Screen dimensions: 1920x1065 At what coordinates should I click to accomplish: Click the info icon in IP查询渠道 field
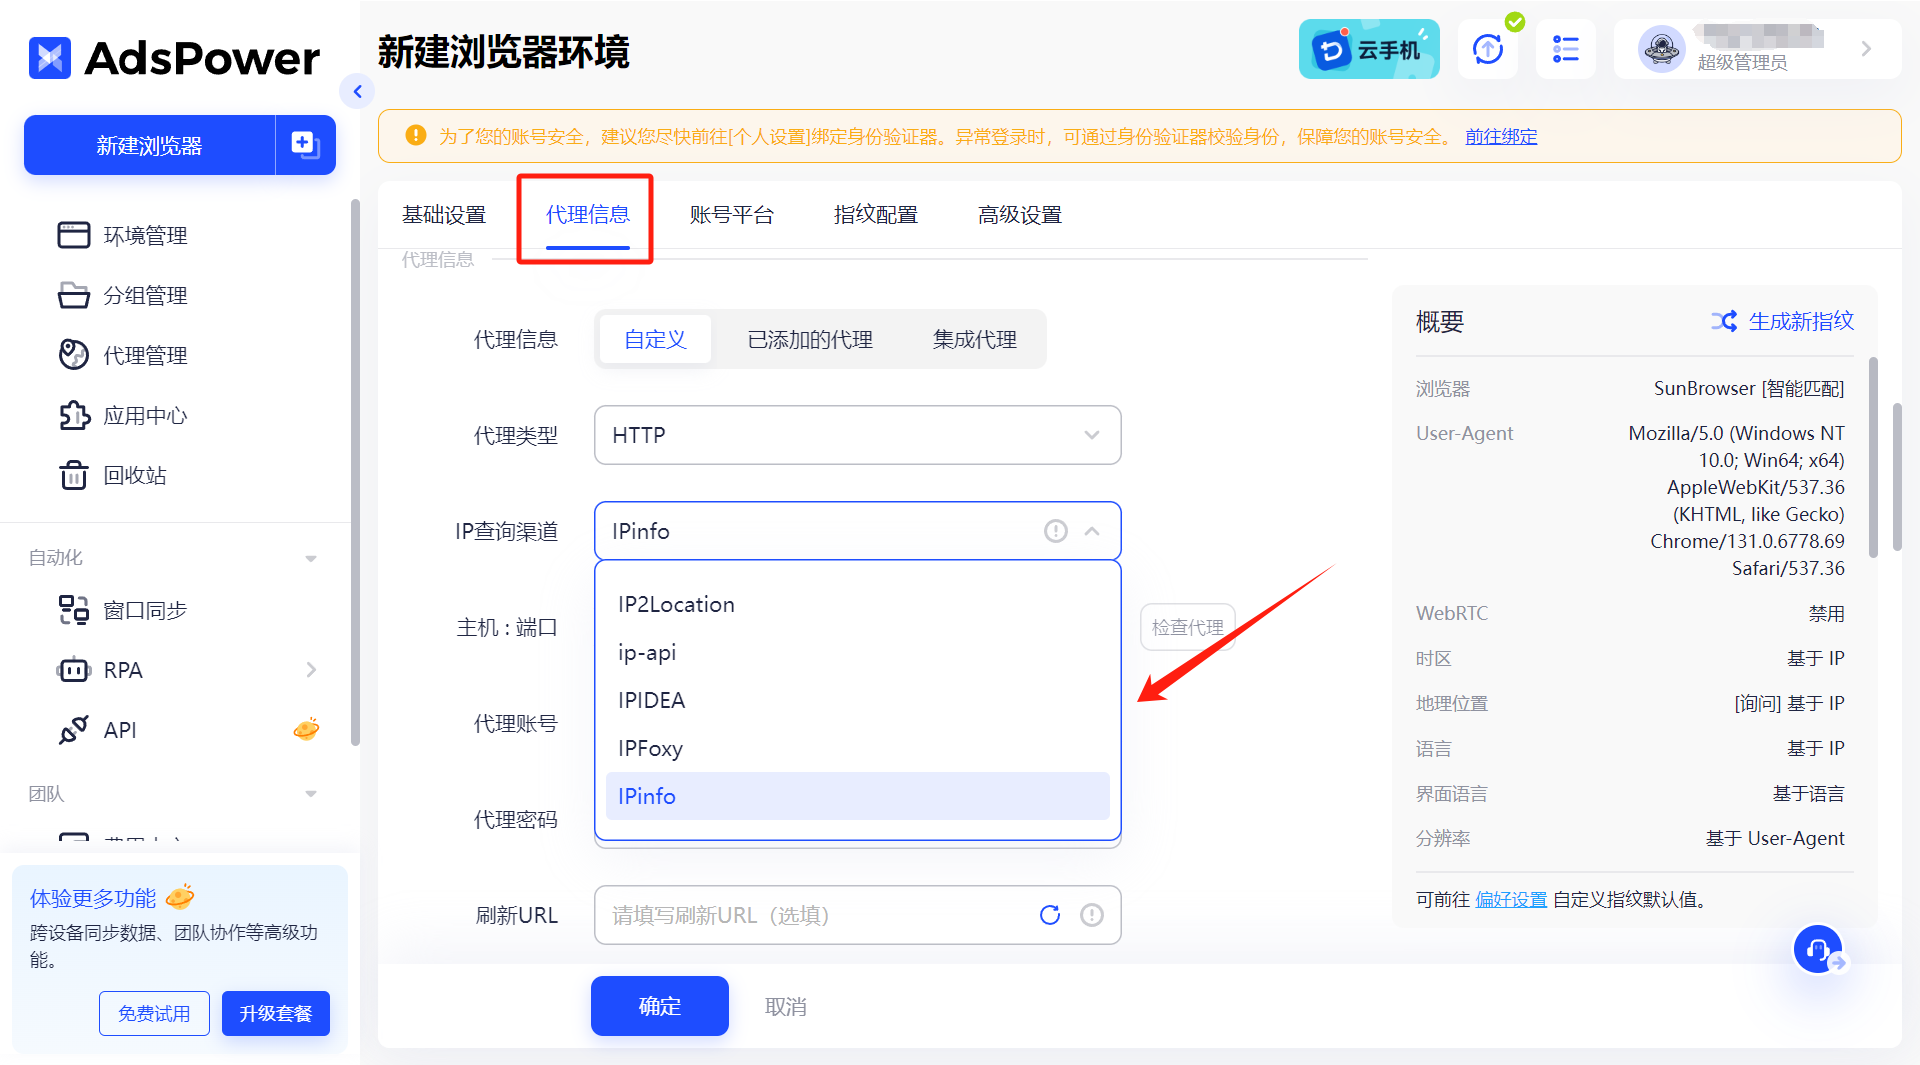1055,531
